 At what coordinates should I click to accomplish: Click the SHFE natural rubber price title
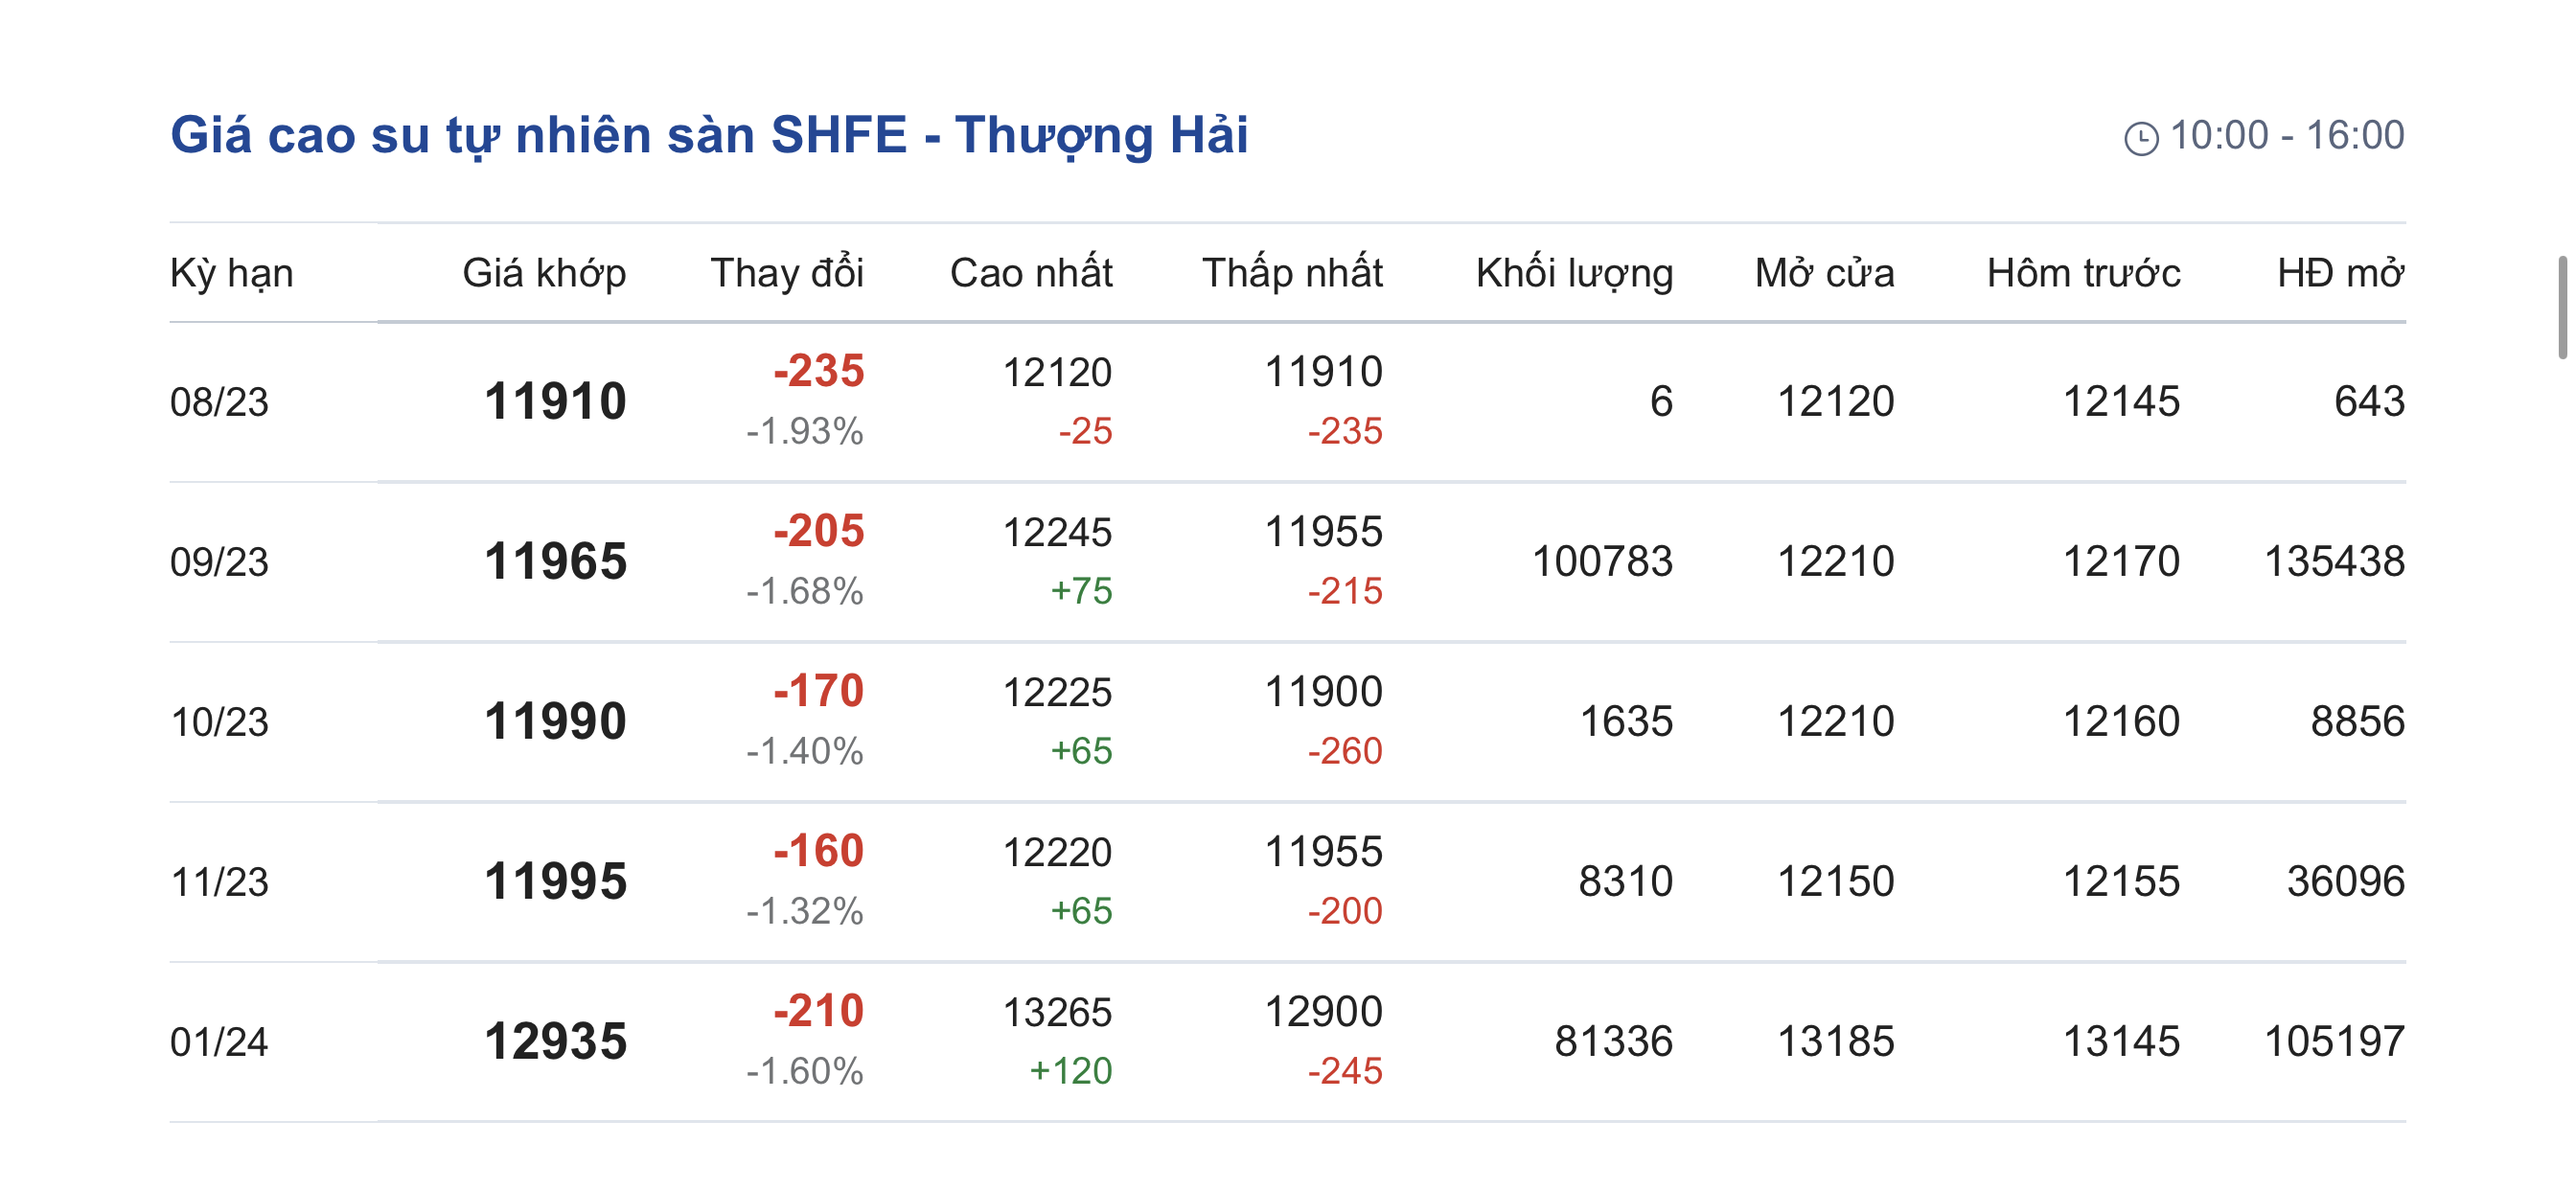709,135
